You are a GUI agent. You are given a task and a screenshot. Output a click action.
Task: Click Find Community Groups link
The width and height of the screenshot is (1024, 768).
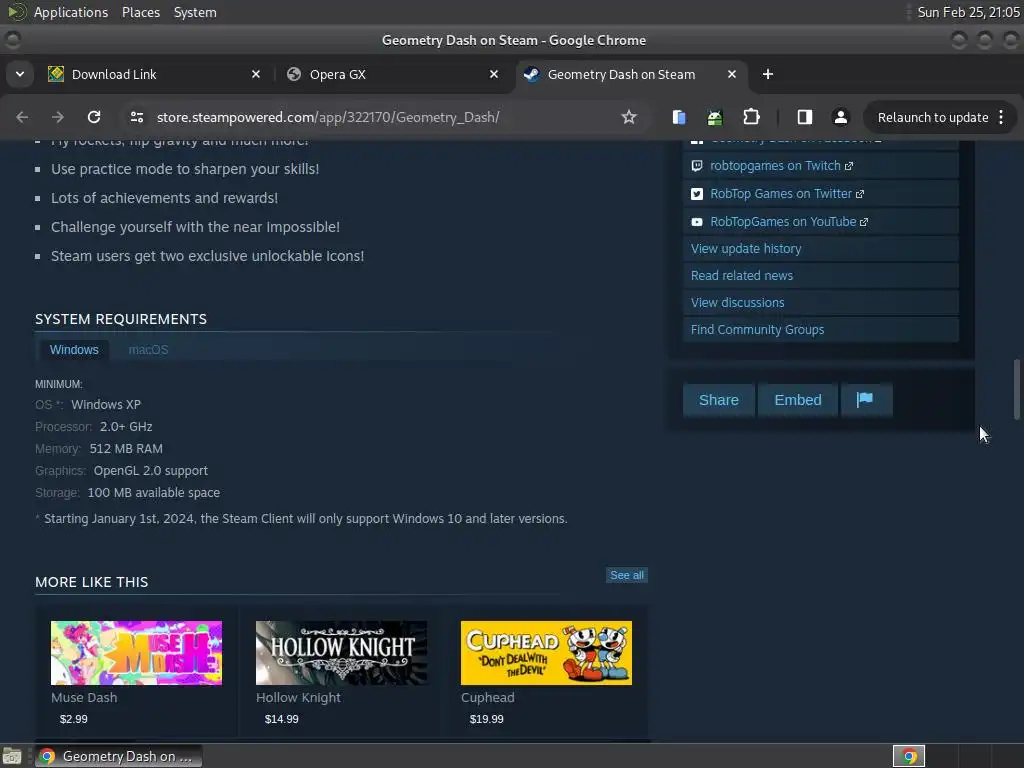coord(757,330)
